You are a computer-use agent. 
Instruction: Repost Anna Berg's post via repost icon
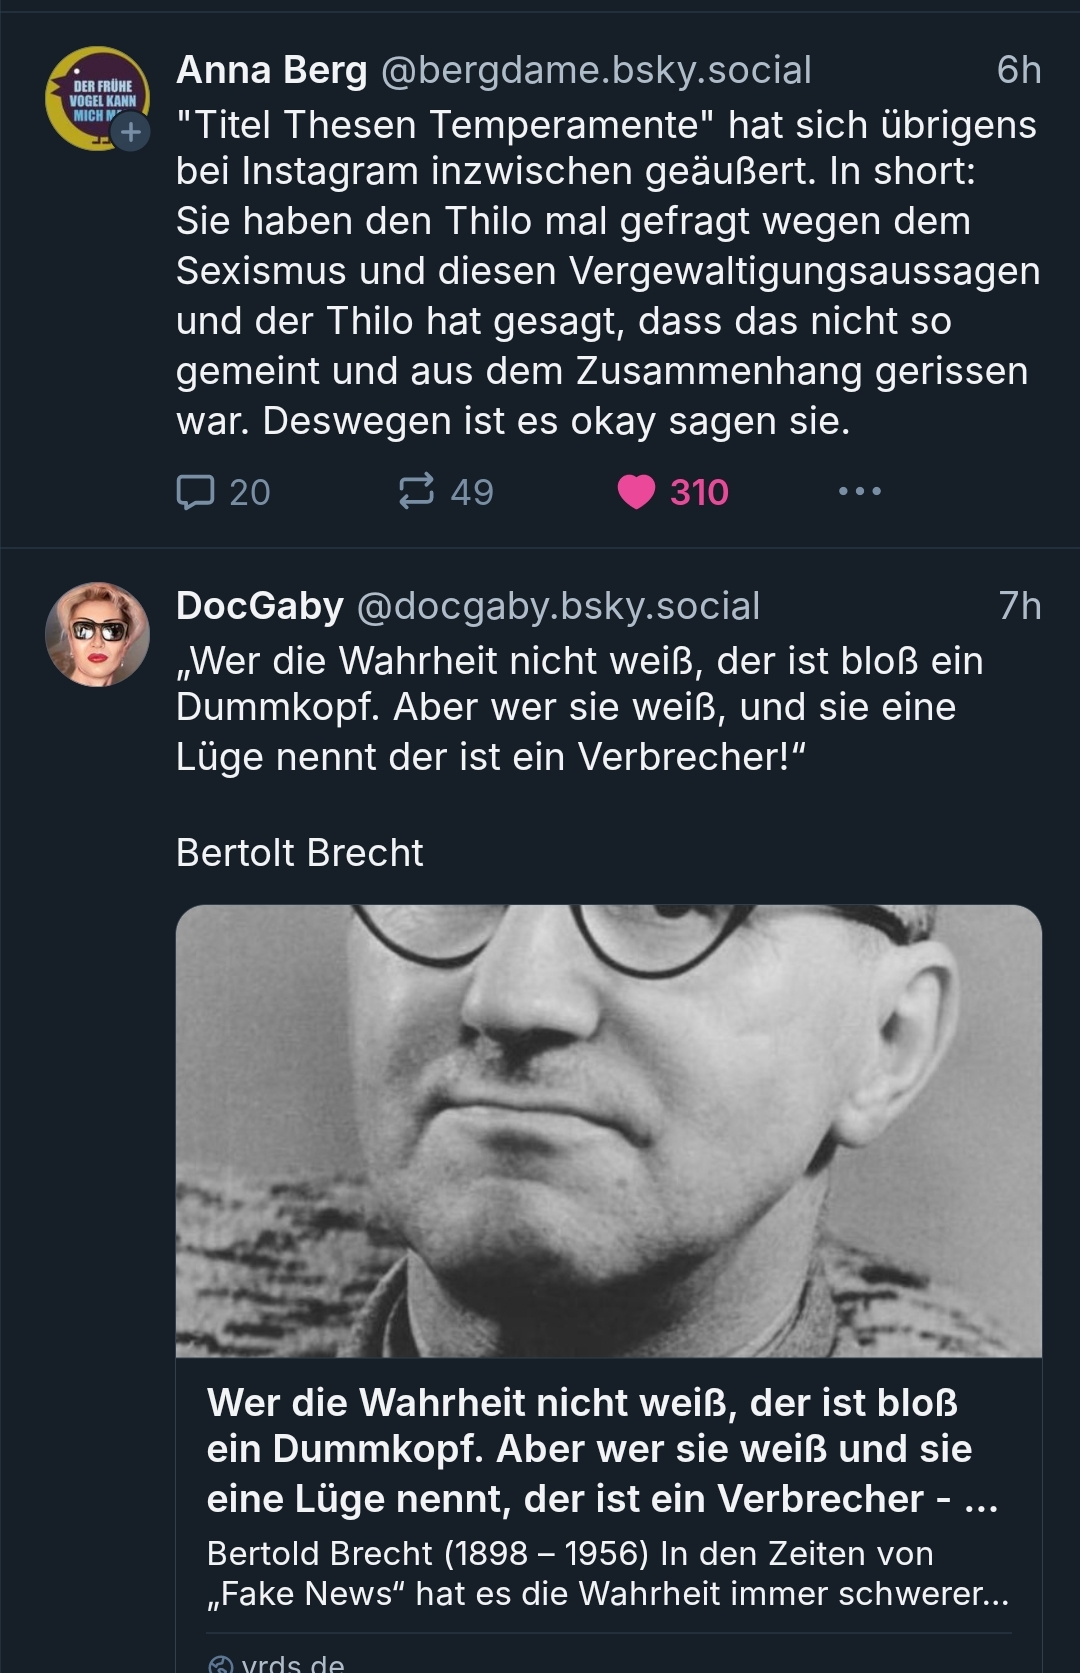pyautogui.click(x=416, y=491)
